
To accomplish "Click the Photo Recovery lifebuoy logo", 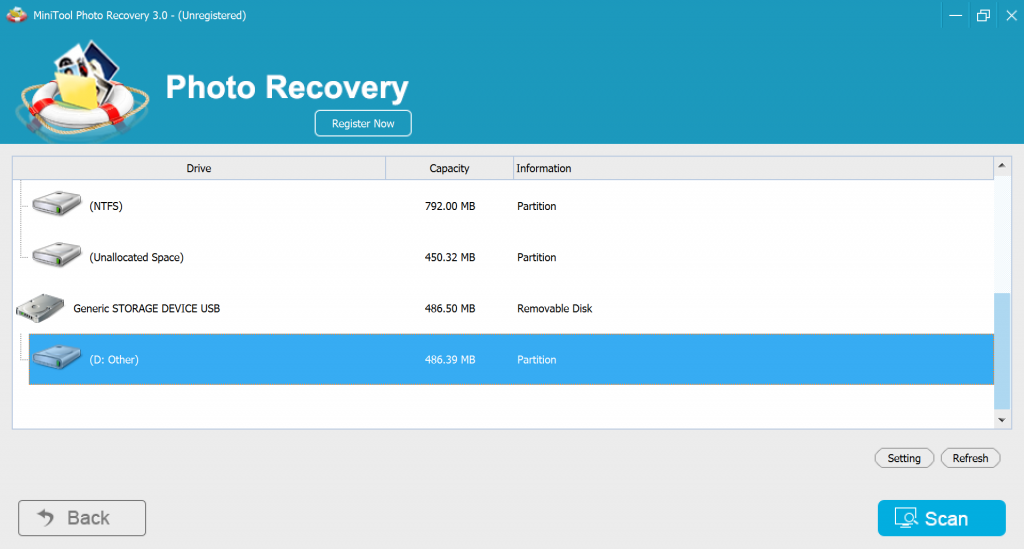I will pos(84,90).
